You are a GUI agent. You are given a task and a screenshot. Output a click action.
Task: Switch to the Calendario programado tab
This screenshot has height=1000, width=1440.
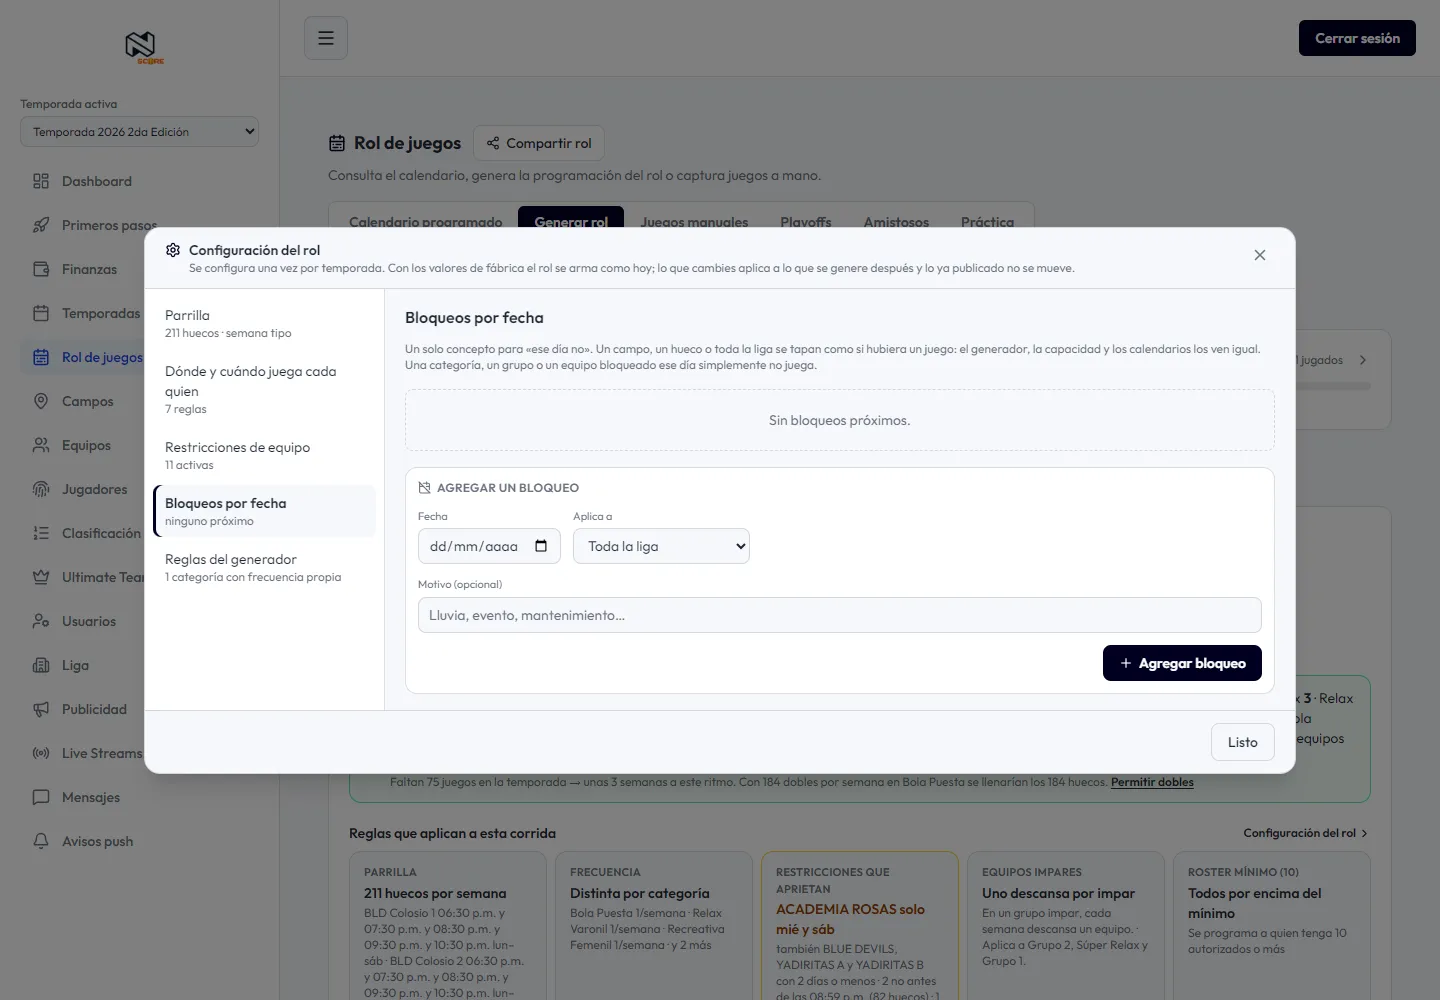(x=426, y=221)
